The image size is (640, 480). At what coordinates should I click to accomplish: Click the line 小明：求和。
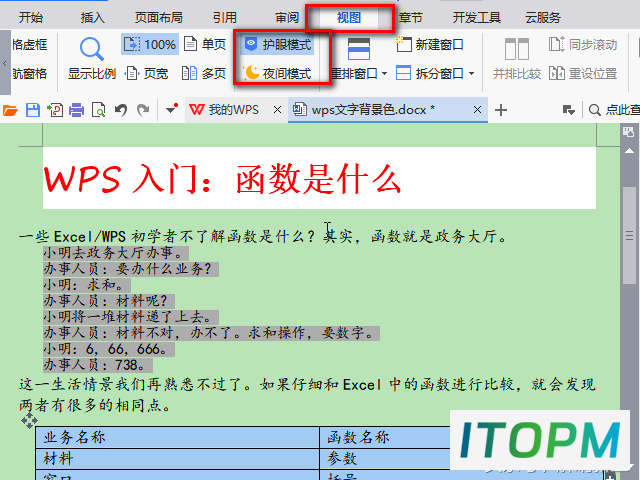click(87, 285)
